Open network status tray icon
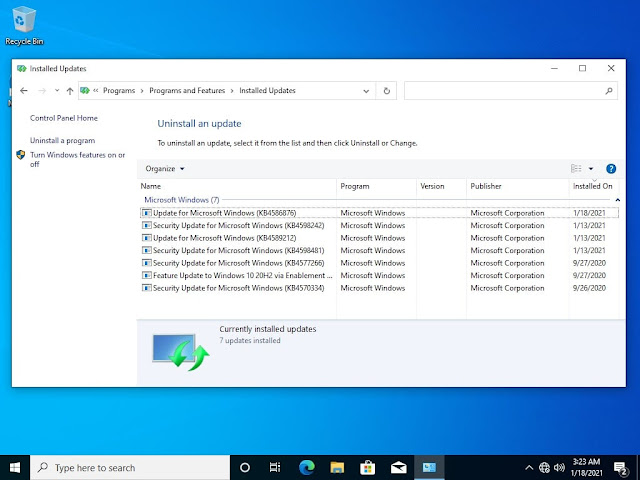 tap(544, 468)
